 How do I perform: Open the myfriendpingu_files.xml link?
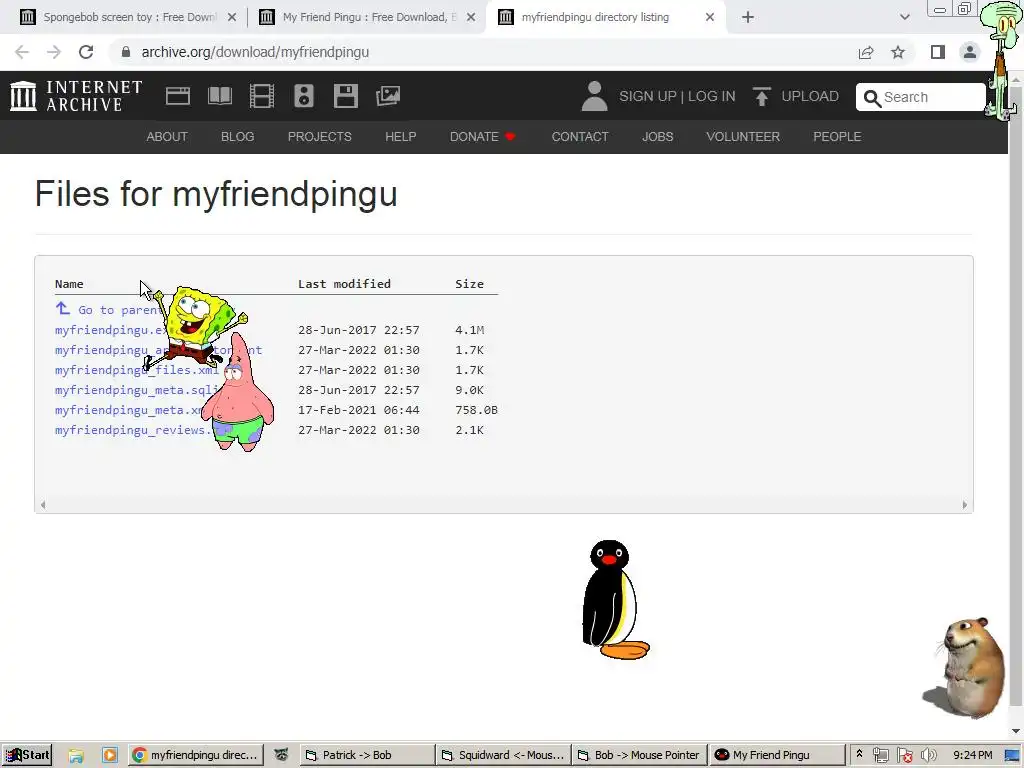click(x=137, y=370)
